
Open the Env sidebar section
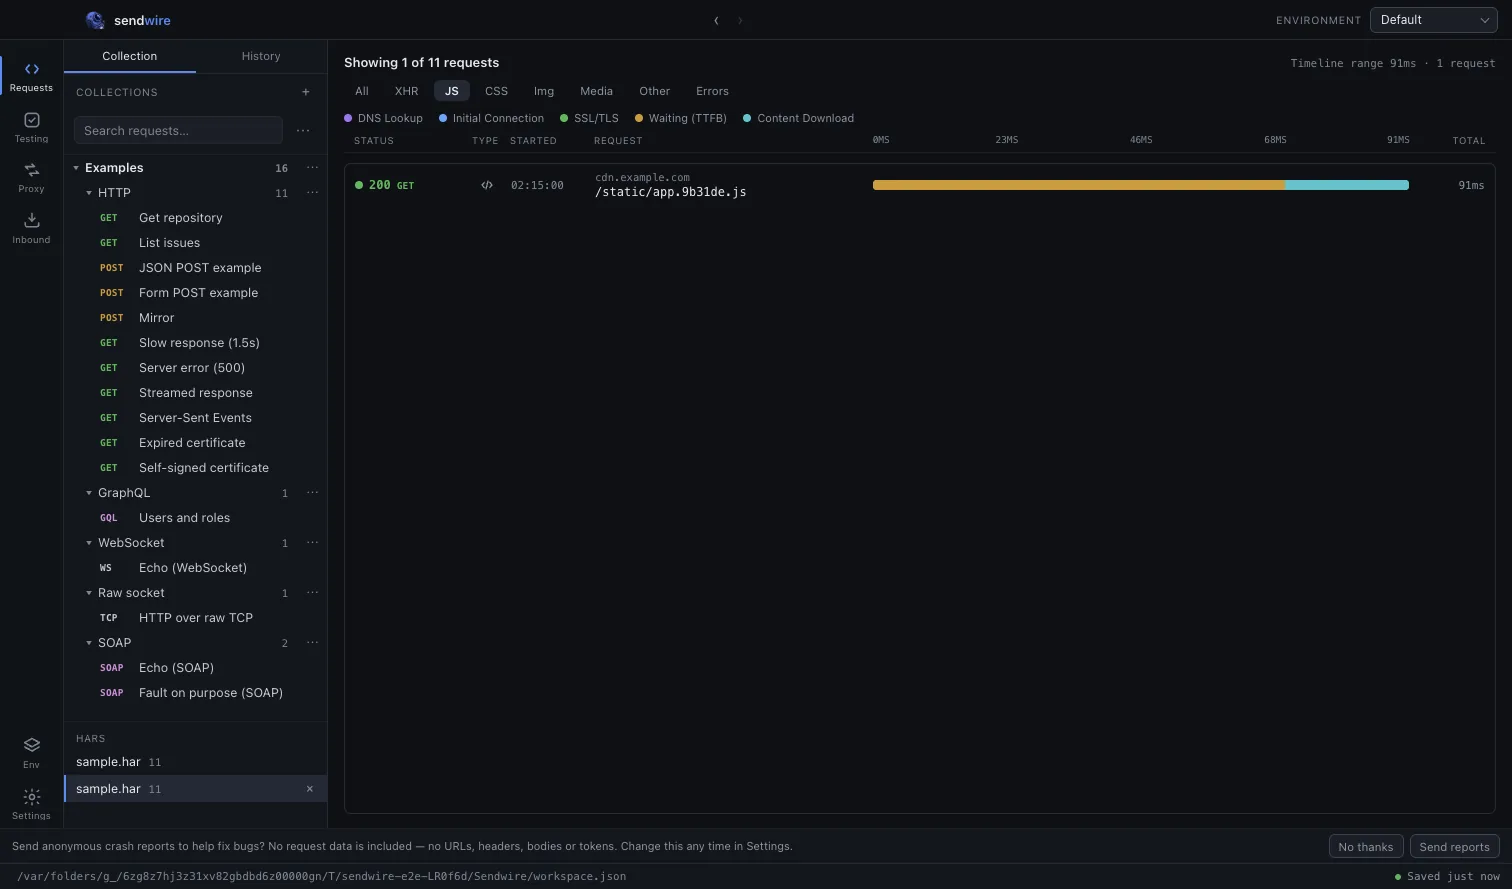31,753
